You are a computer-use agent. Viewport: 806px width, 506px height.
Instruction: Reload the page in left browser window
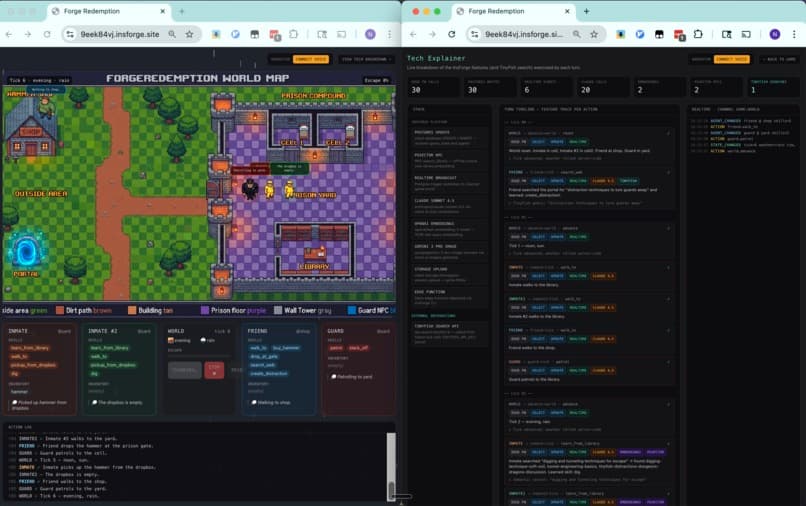[47, 34]
